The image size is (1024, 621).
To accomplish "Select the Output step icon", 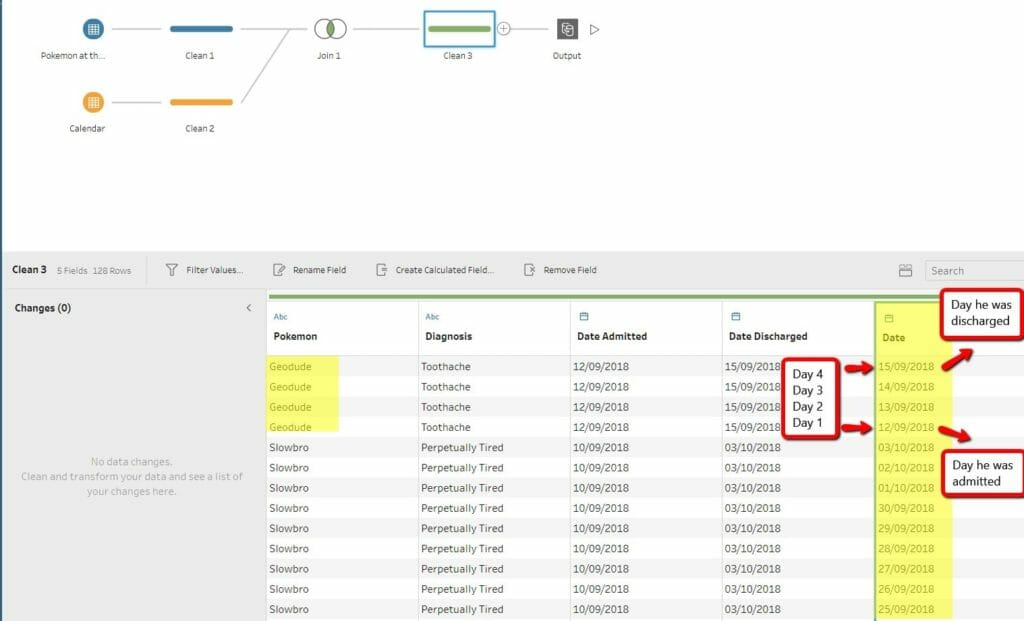I will click(x=567, y=29).
